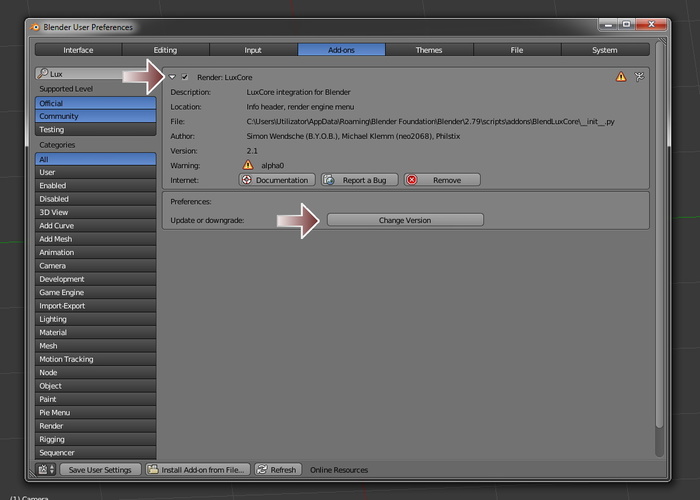700x500 pixels.
Task: Disable the Render: LuxCore add-on checkbox
Action: point(185,76)
